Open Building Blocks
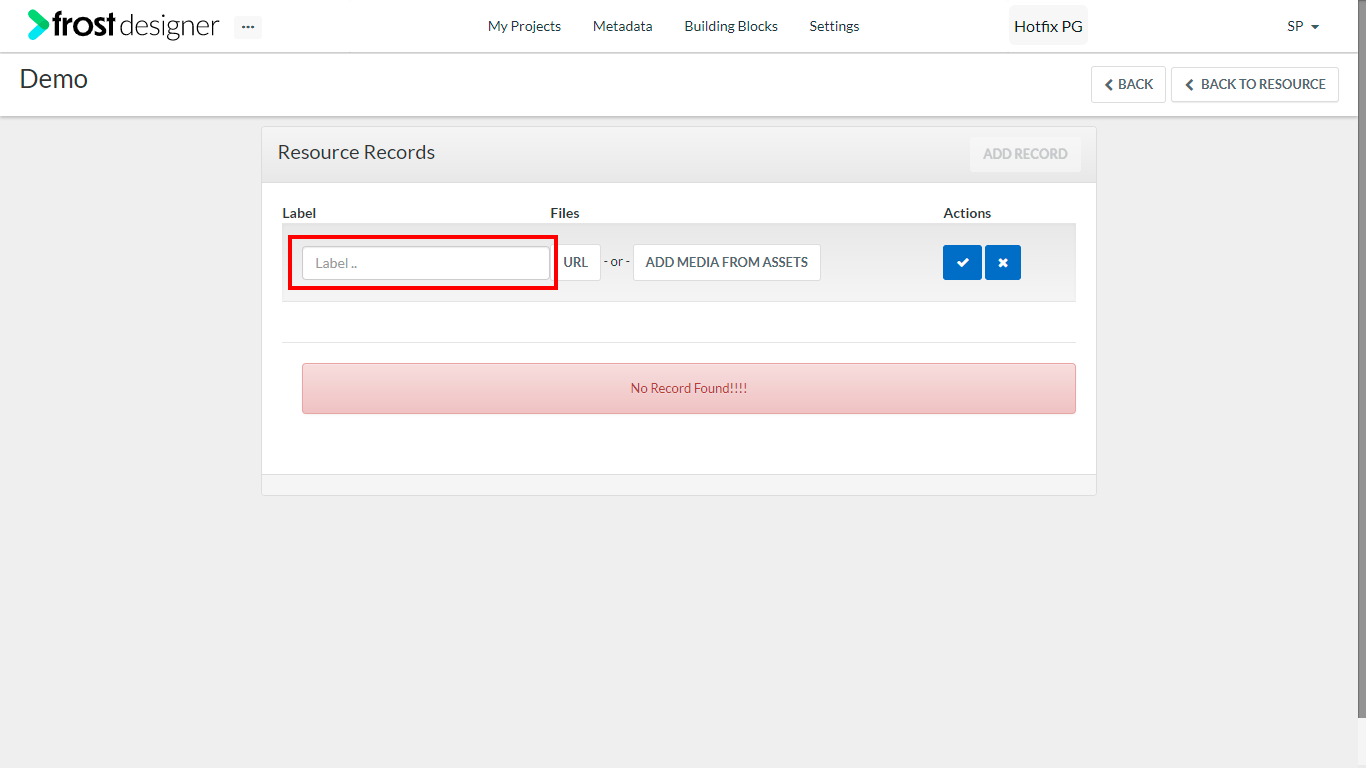1366x768 pixels. pos(731,26)
